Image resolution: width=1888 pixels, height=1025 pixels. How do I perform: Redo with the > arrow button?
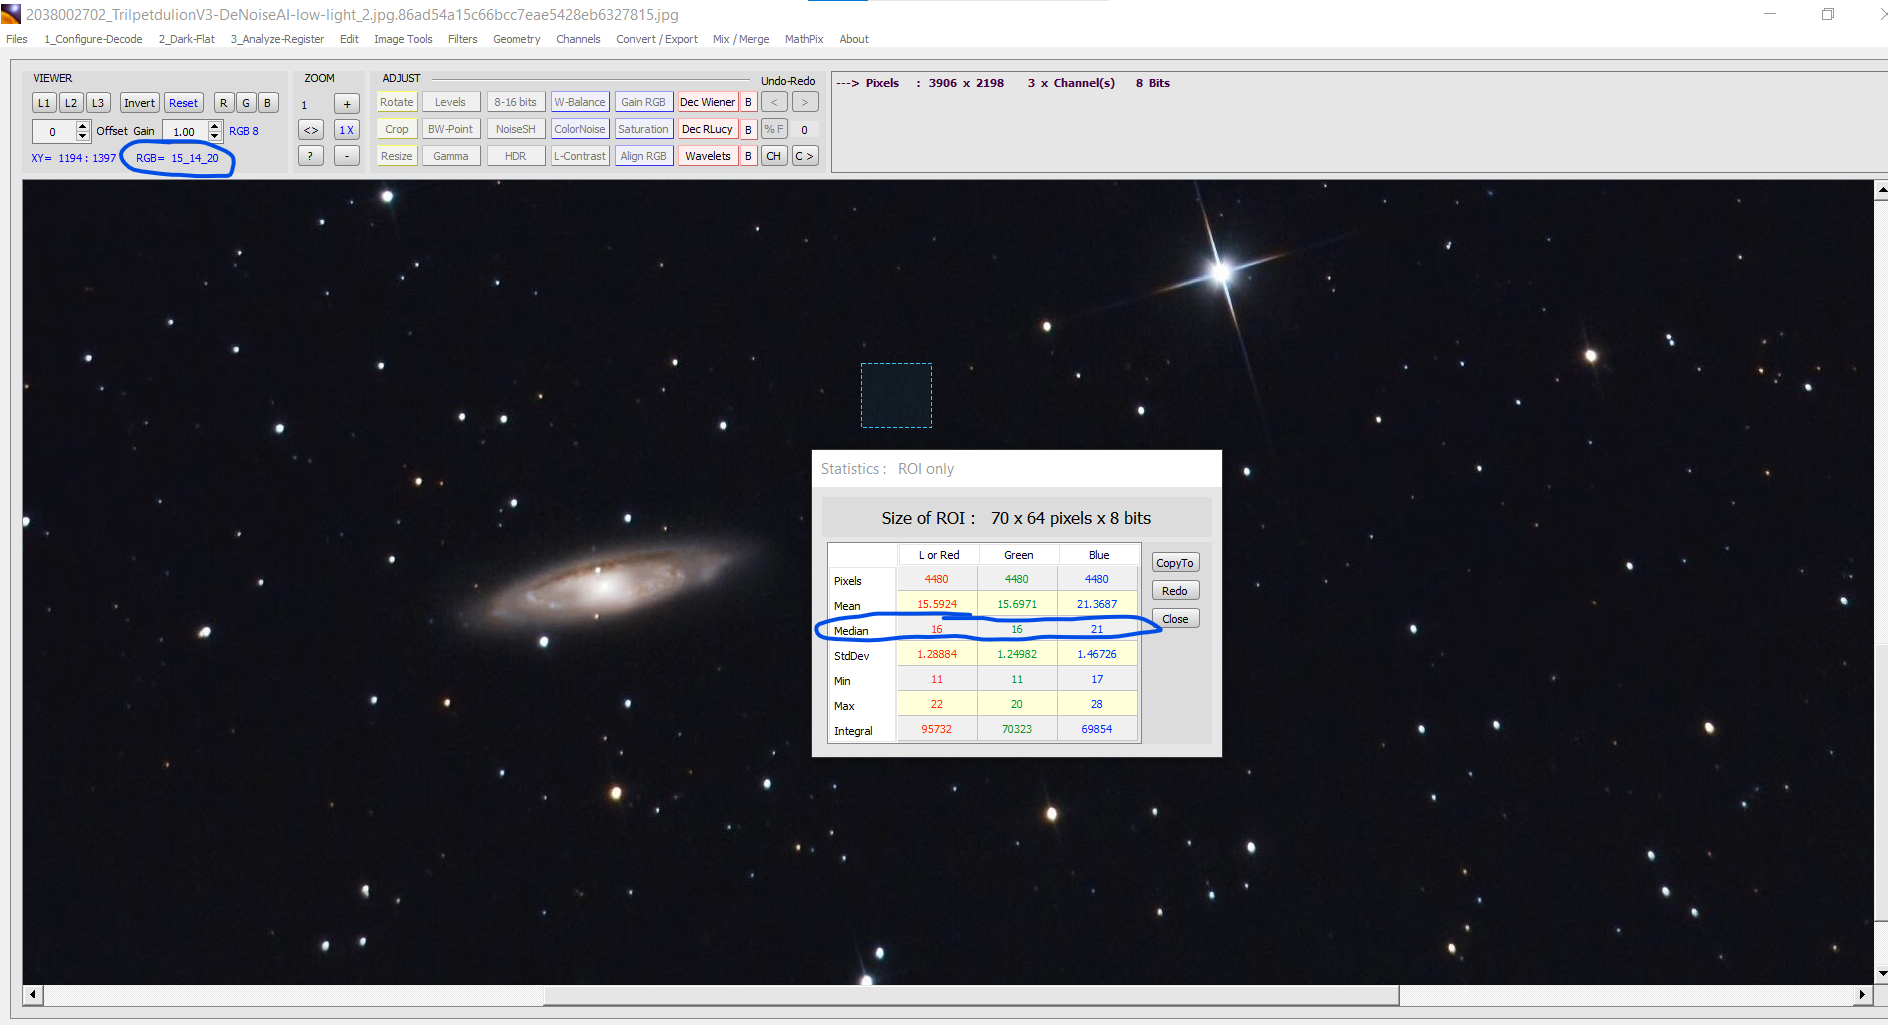pyautogui.click(x=805, y=102)
